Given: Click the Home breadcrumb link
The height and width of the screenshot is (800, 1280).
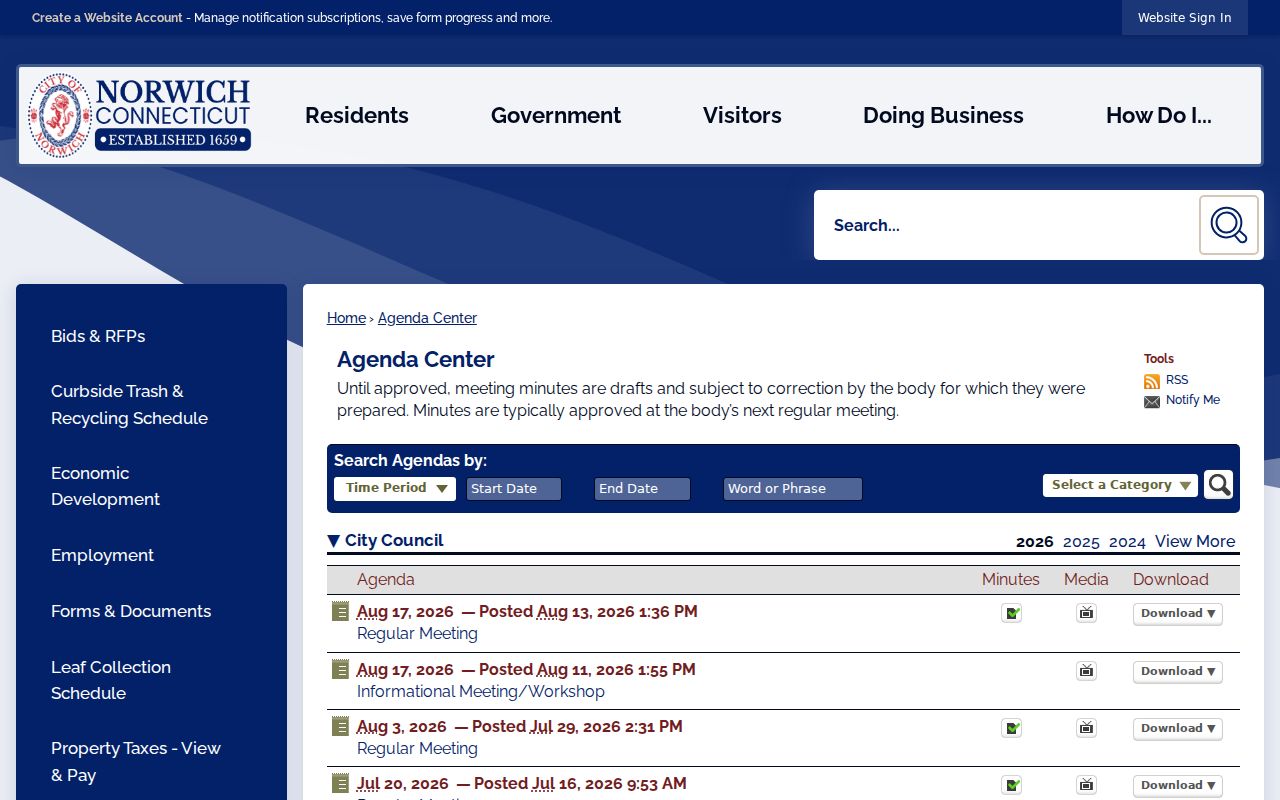Looking at the screenshot, I should [x=346, y=318].
